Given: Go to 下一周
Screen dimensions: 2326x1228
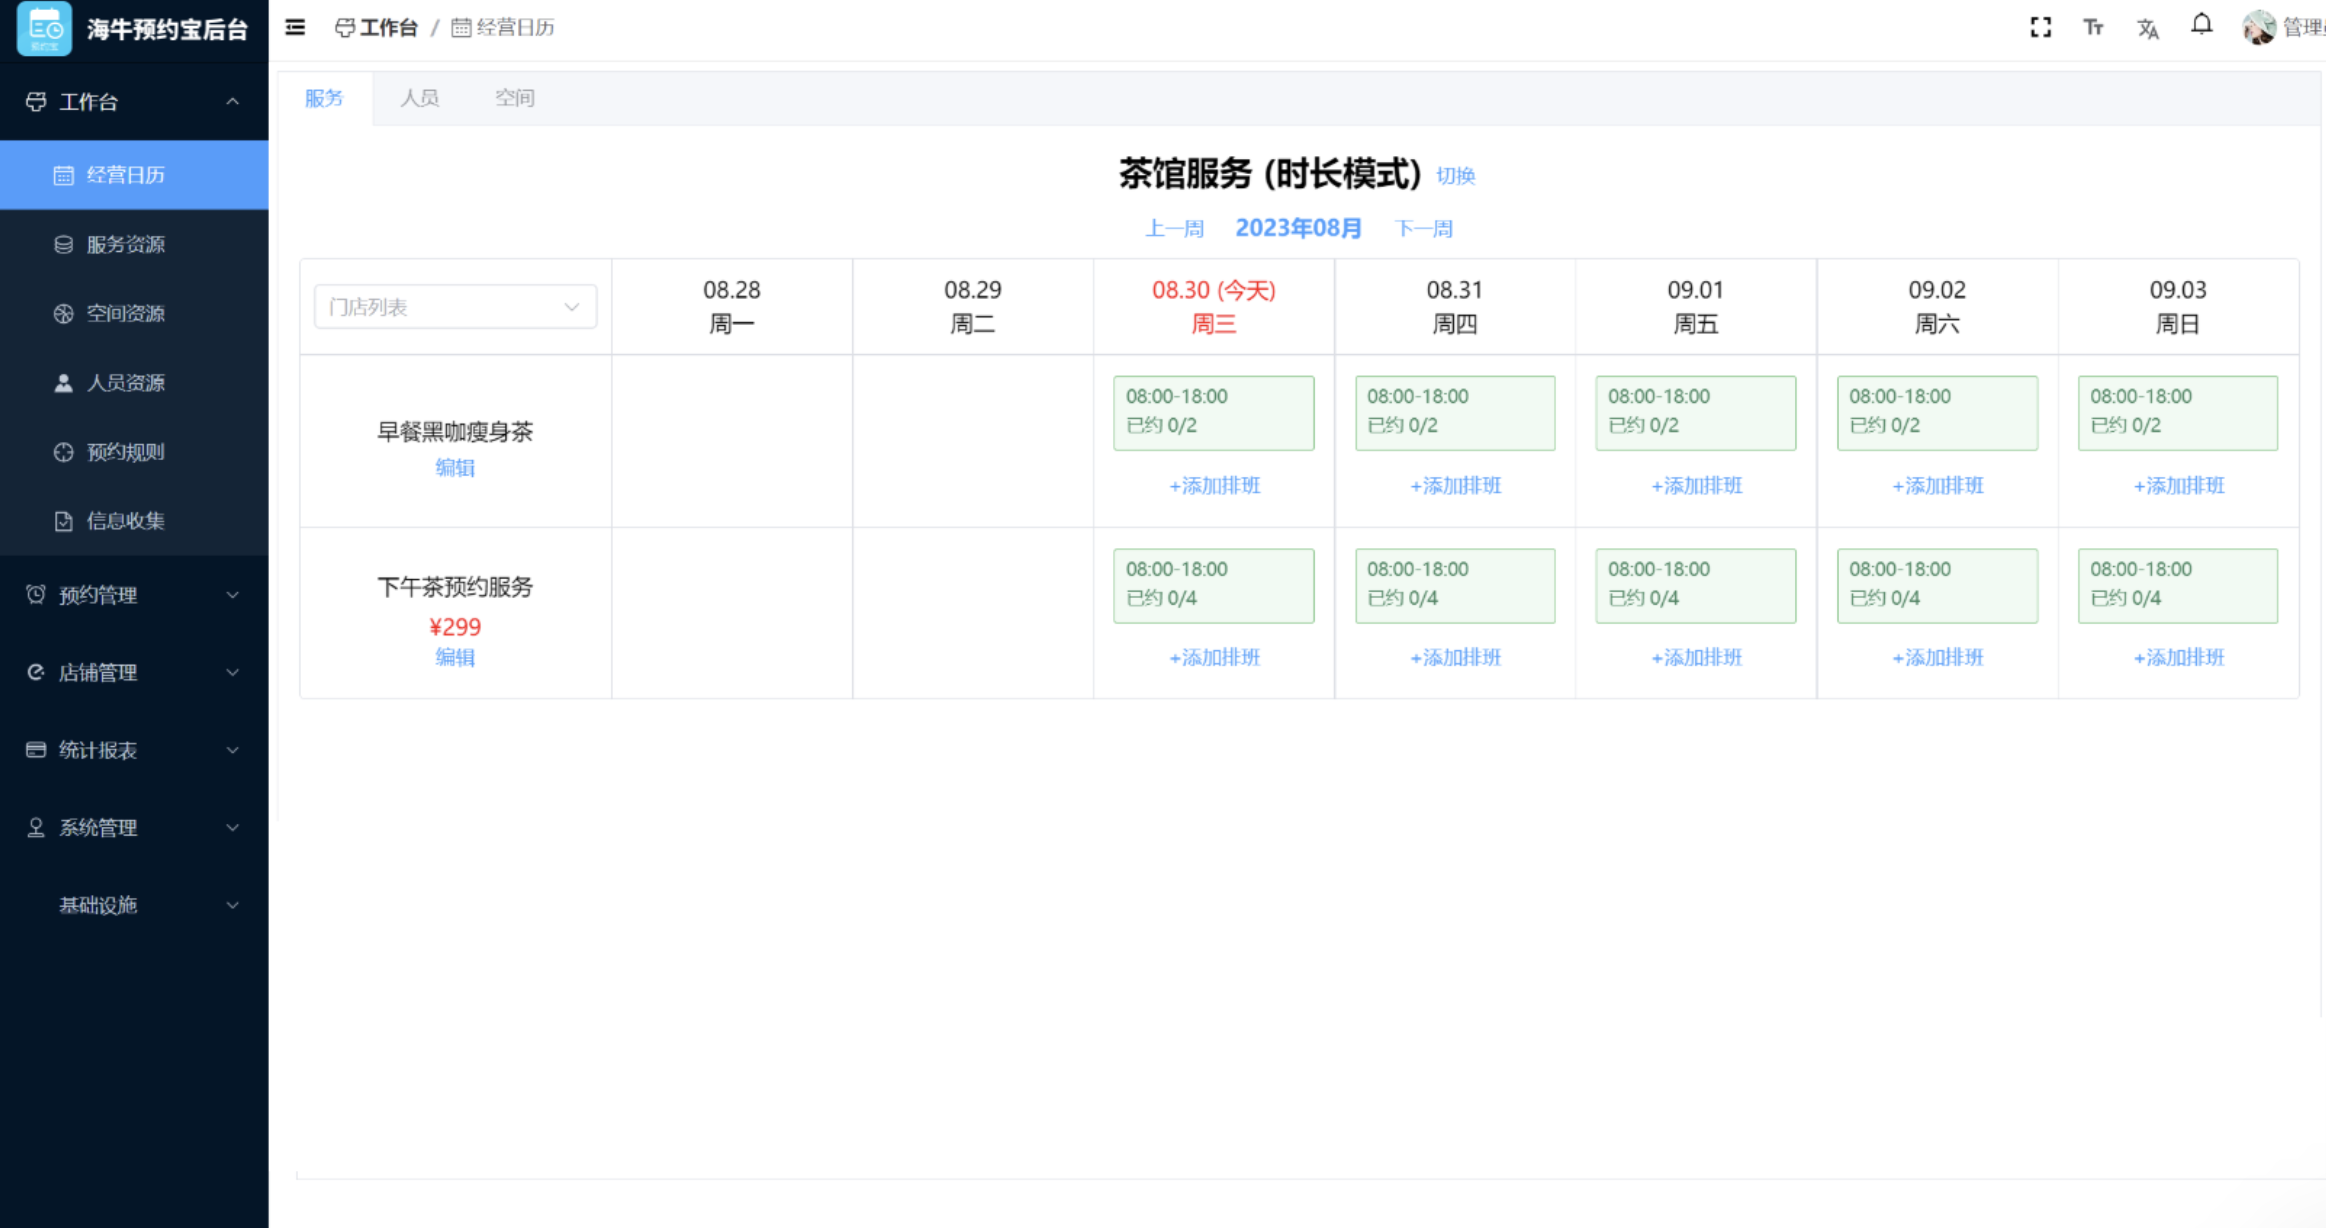Looking at the screenshot, I should click(x=1423, y=229).
